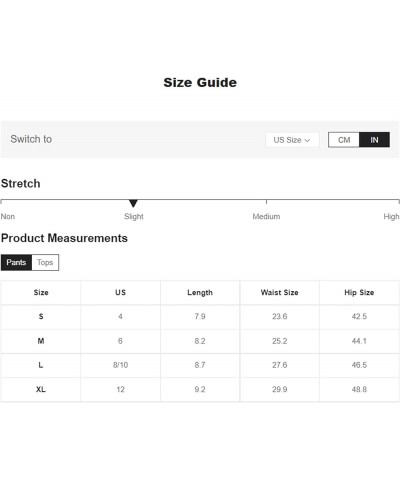Image resolution: width=400 pixels, height=480 pixels.
Task: Click the Medium tick on Stretch scale
Action: point(266,202)
